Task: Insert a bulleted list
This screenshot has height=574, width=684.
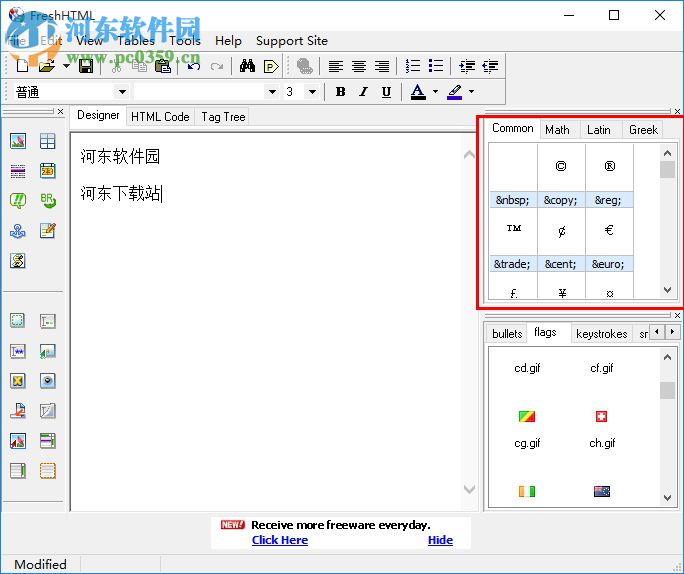Action: [x=436, y=66]
